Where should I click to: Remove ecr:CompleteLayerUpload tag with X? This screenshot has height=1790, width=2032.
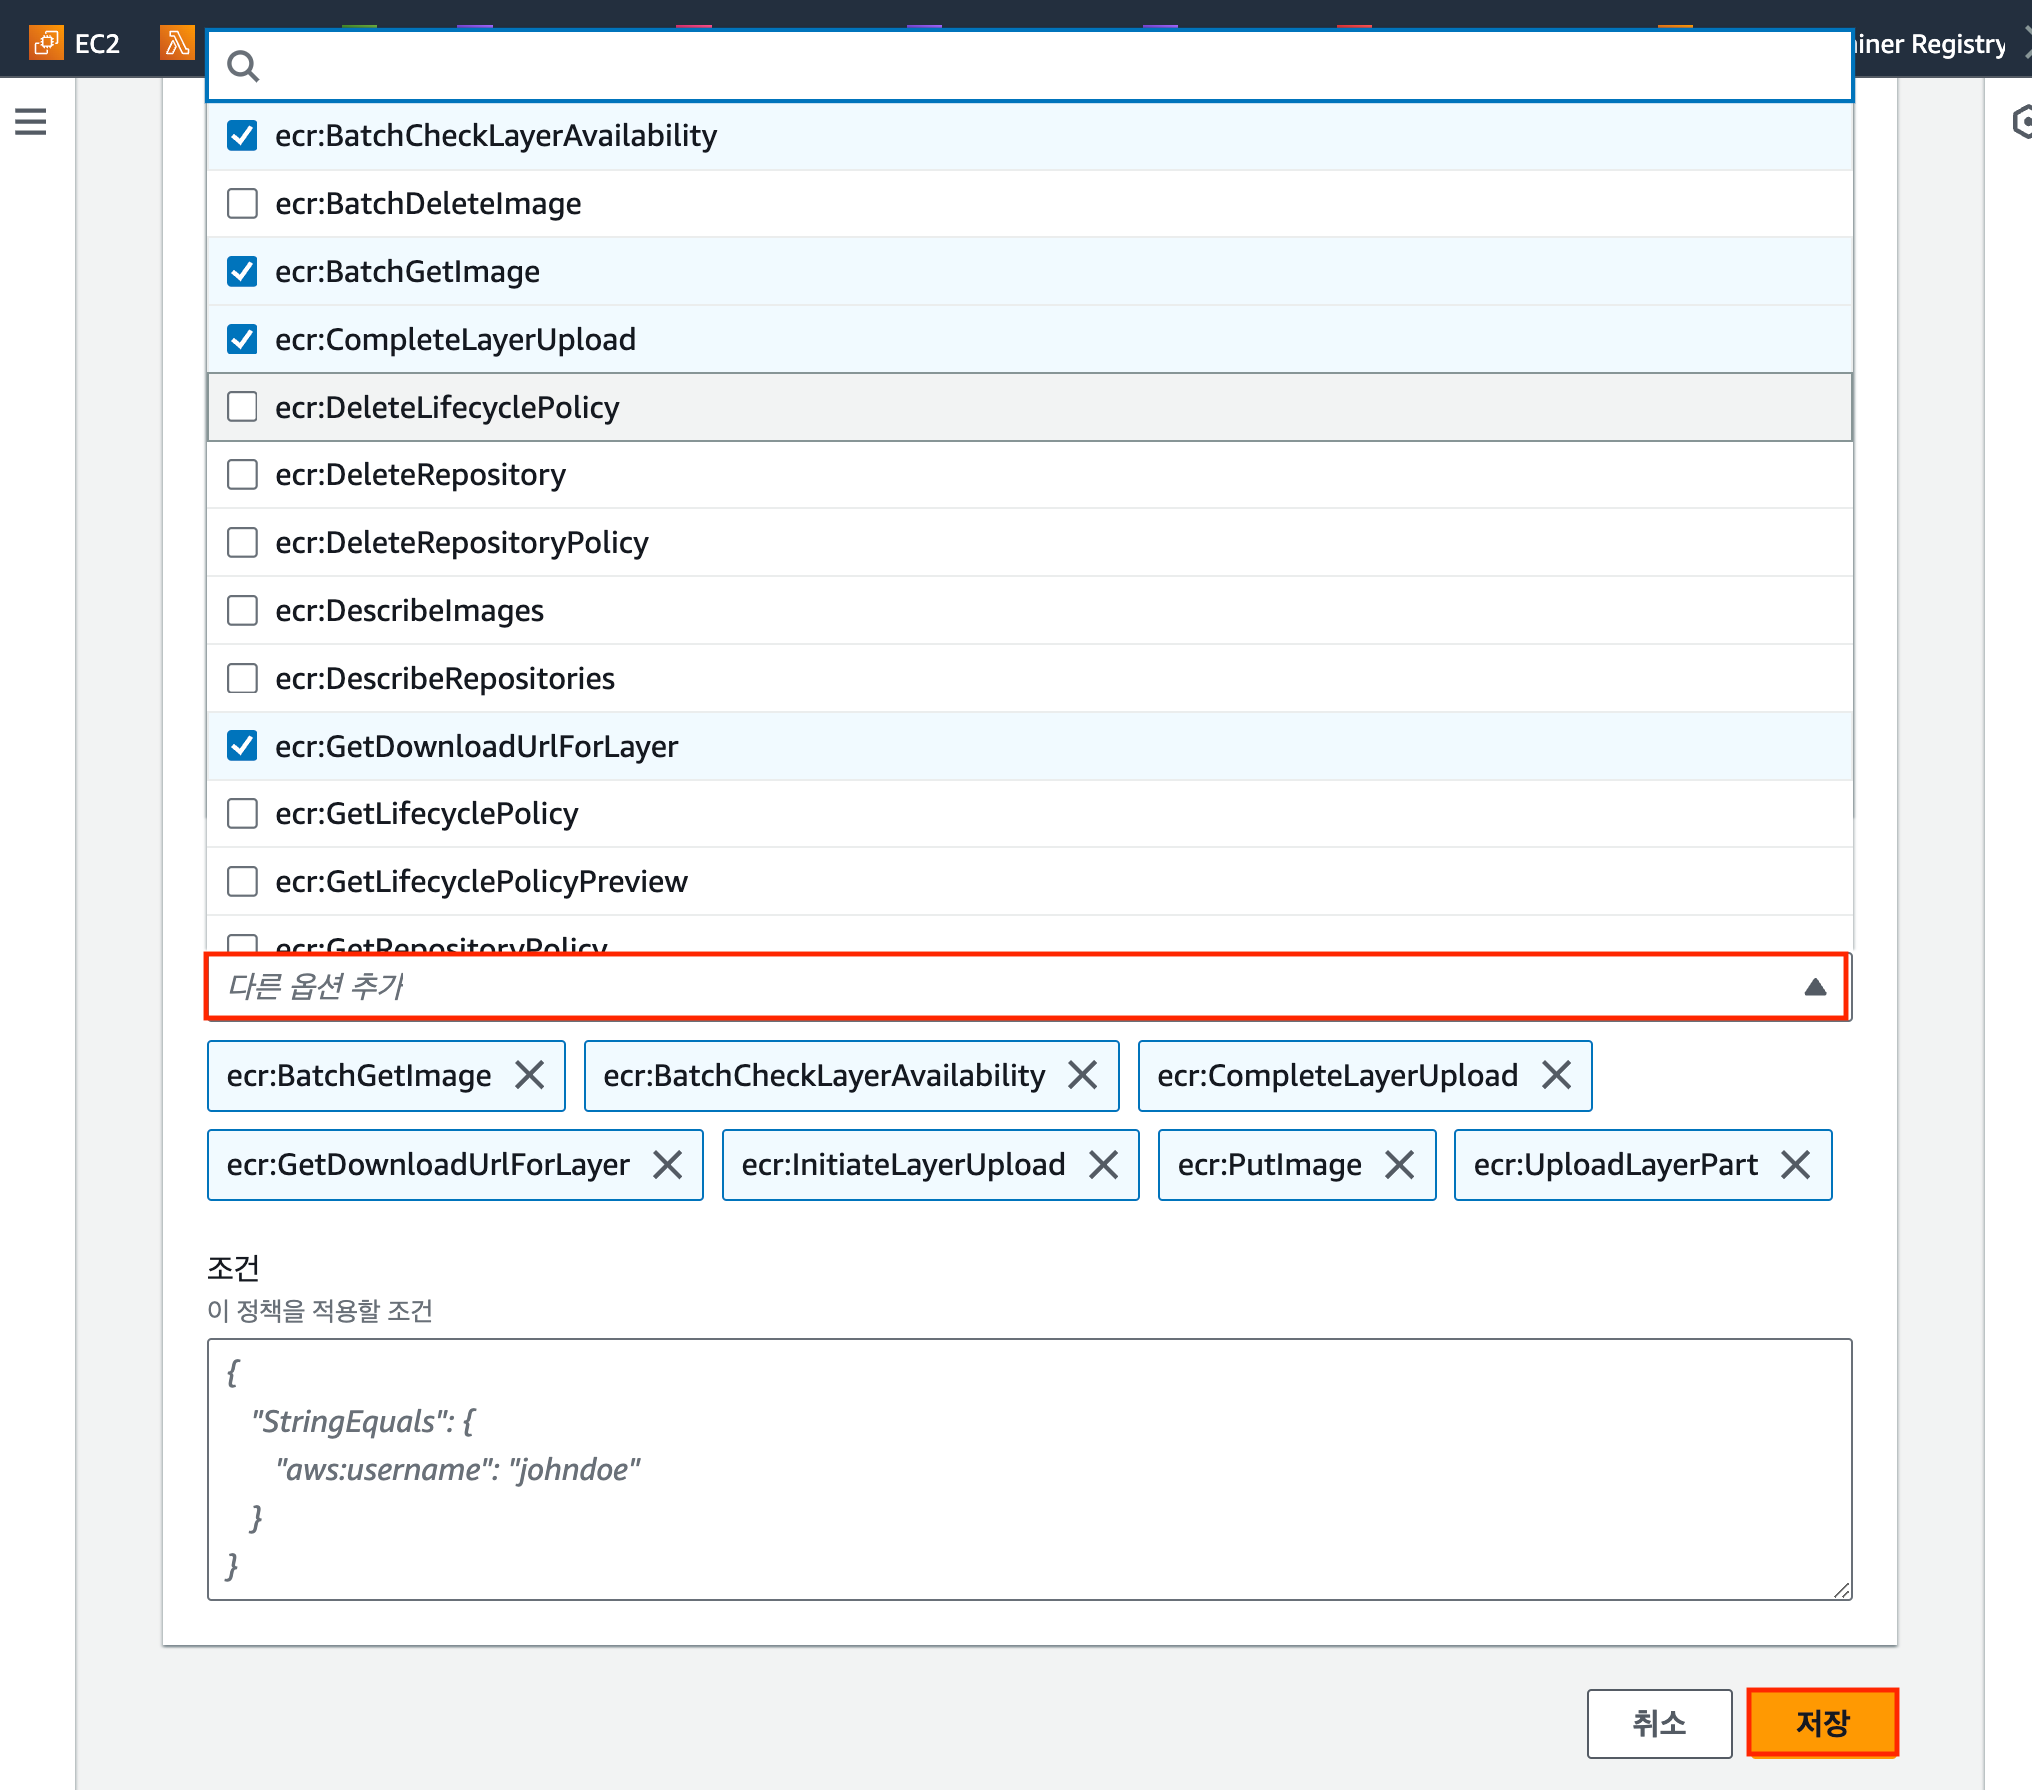pyautogui.click(x=1557, y=1076)
